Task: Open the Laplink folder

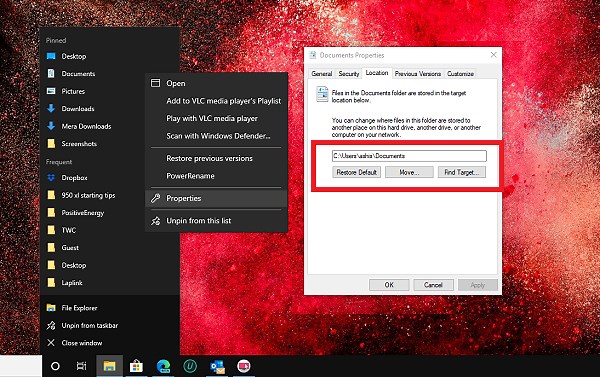Action: coord(110,283)
